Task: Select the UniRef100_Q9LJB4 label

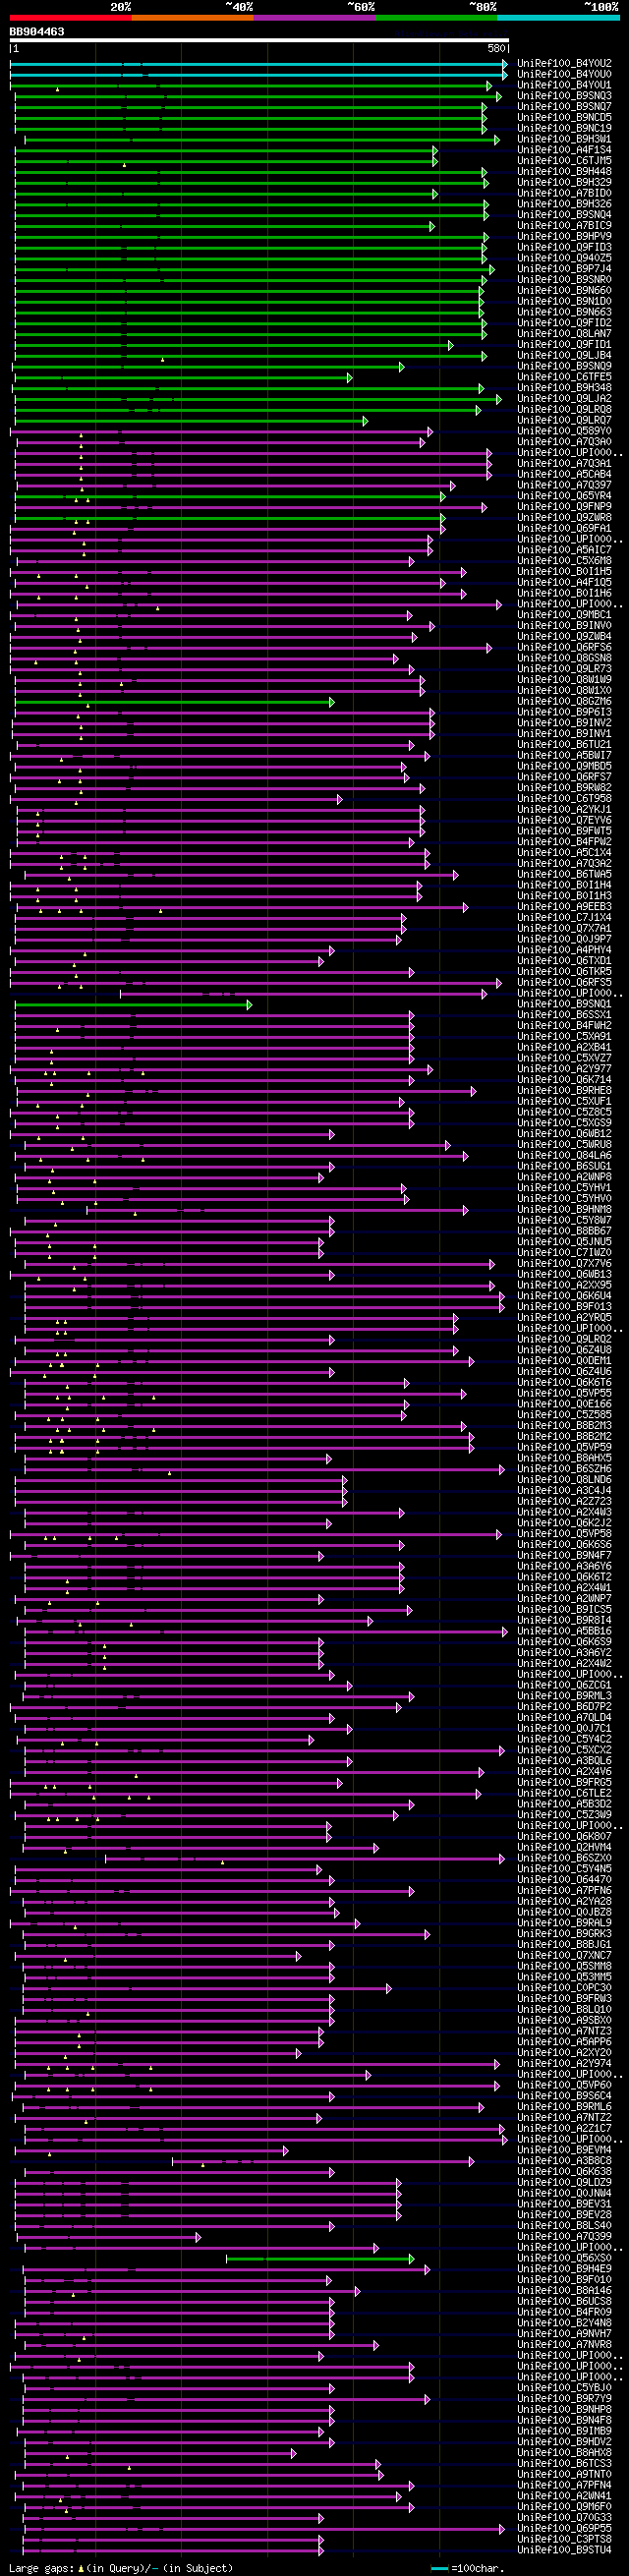Action: 564,356
